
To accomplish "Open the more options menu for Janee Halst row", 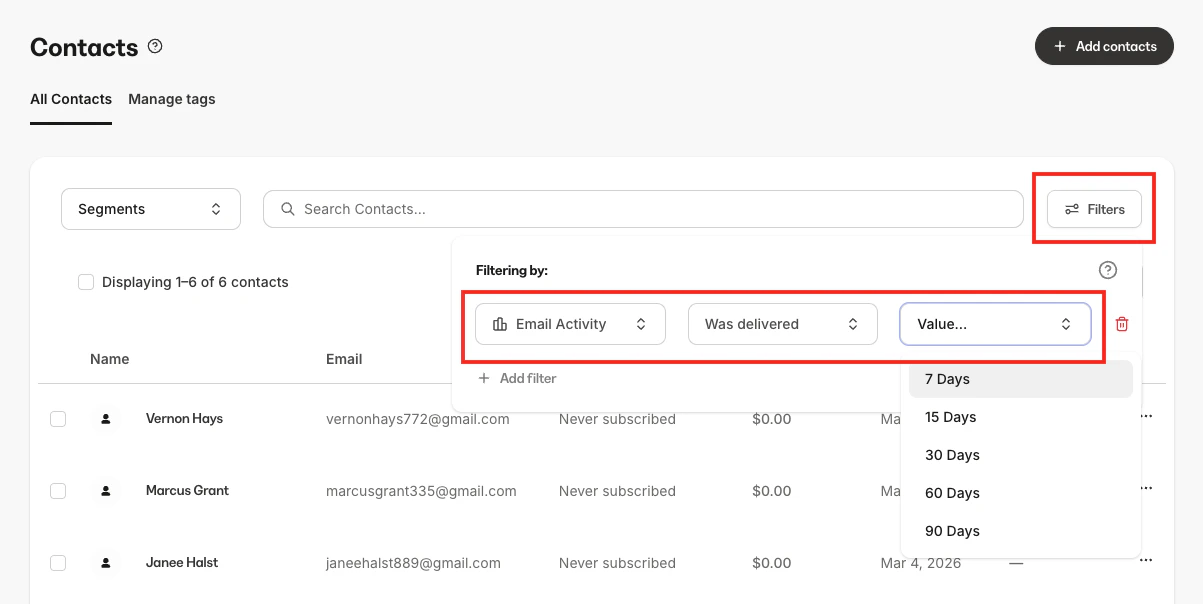I will (x=1146, y=561).
